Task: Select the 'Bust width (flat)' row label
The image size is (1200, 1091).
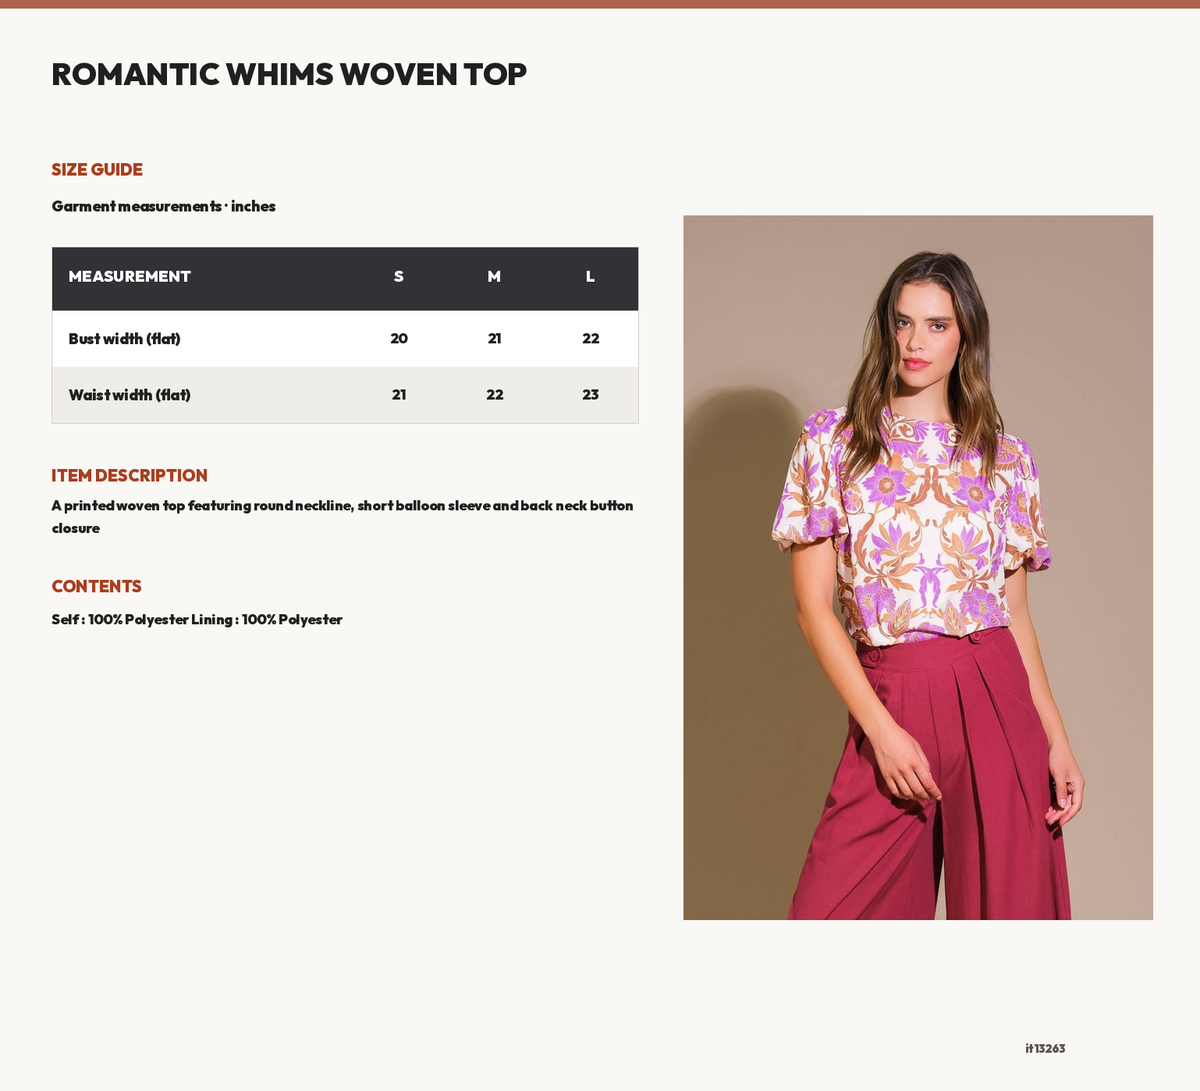Action: tap(125, 339)
